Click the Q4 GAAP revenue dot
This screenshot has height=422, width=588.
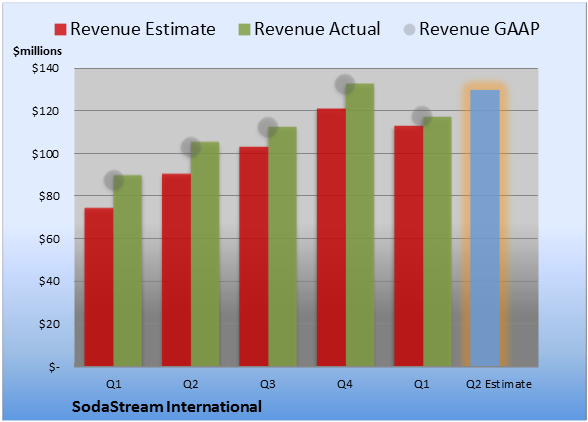(345, 84)
